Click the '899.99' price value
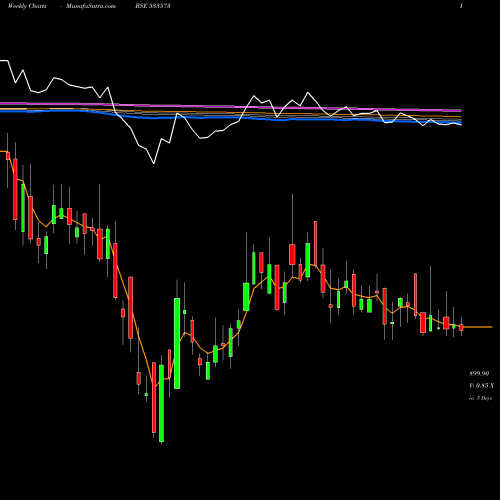Screen dimensions: 500x500 479,374
